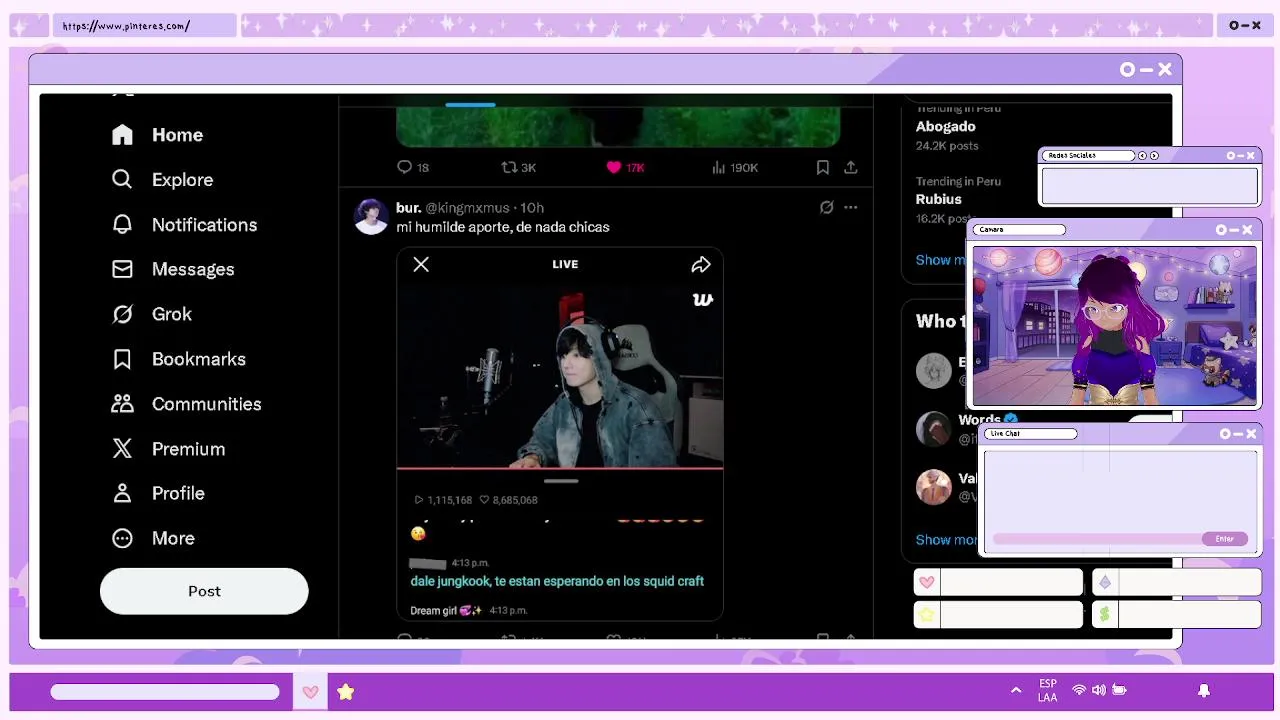The image size is (1280, 720).
Task: Open the bur. profile avatar
Action: (x=371, y=217)
